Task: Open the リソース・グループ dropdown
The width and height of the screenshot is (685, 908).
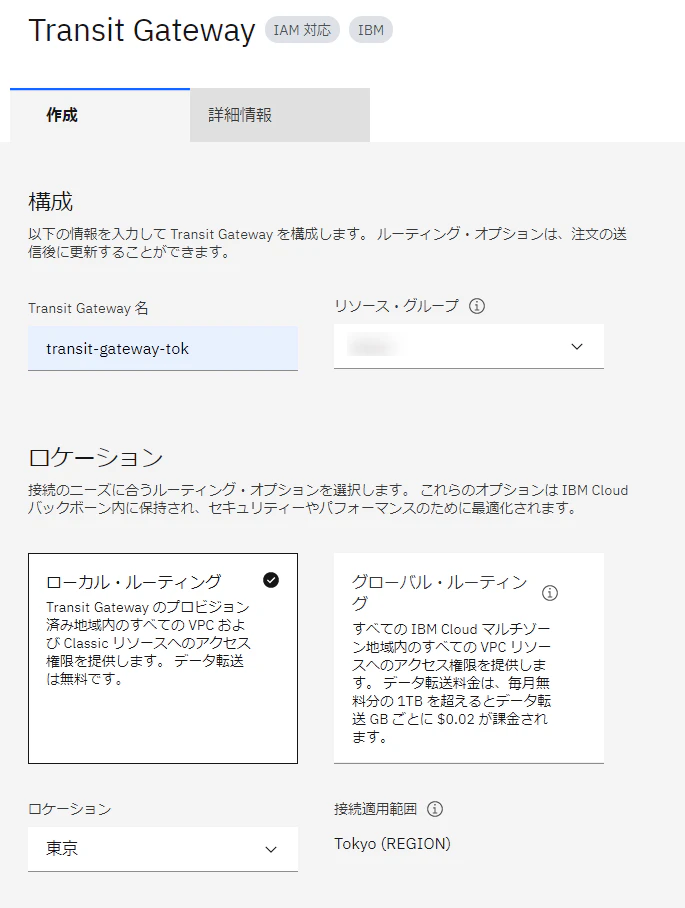Action: (468, 346)
